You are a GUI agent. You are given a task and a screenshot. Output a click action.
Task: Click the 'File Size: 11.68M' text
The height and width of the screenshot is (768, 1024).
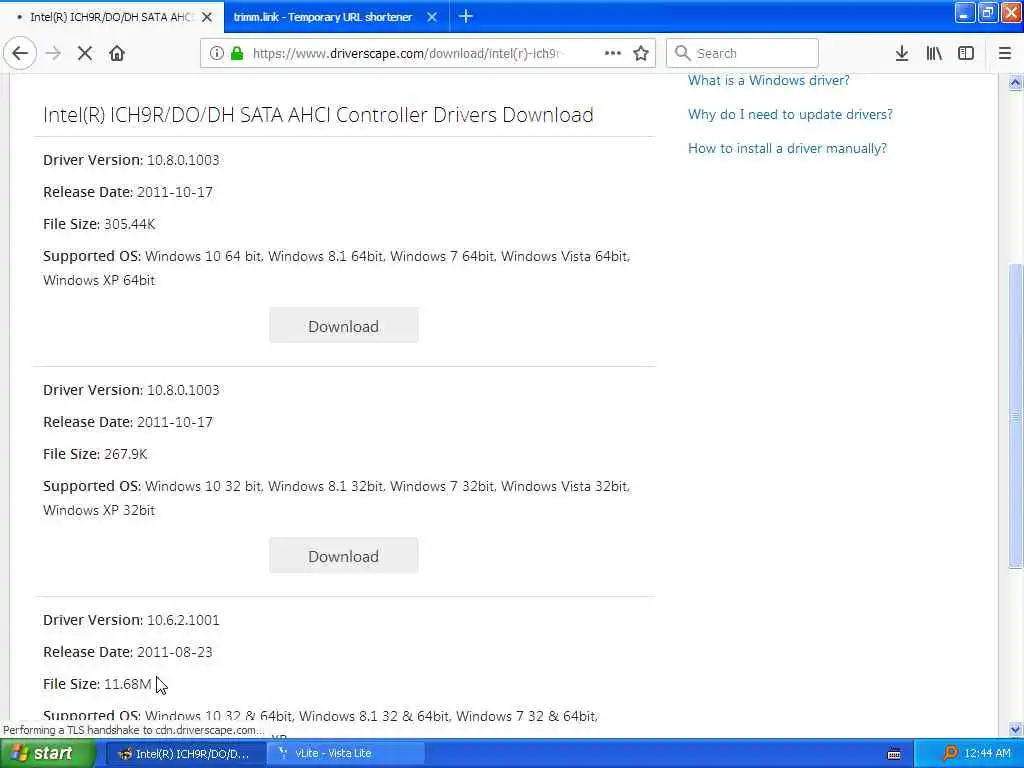97,684
